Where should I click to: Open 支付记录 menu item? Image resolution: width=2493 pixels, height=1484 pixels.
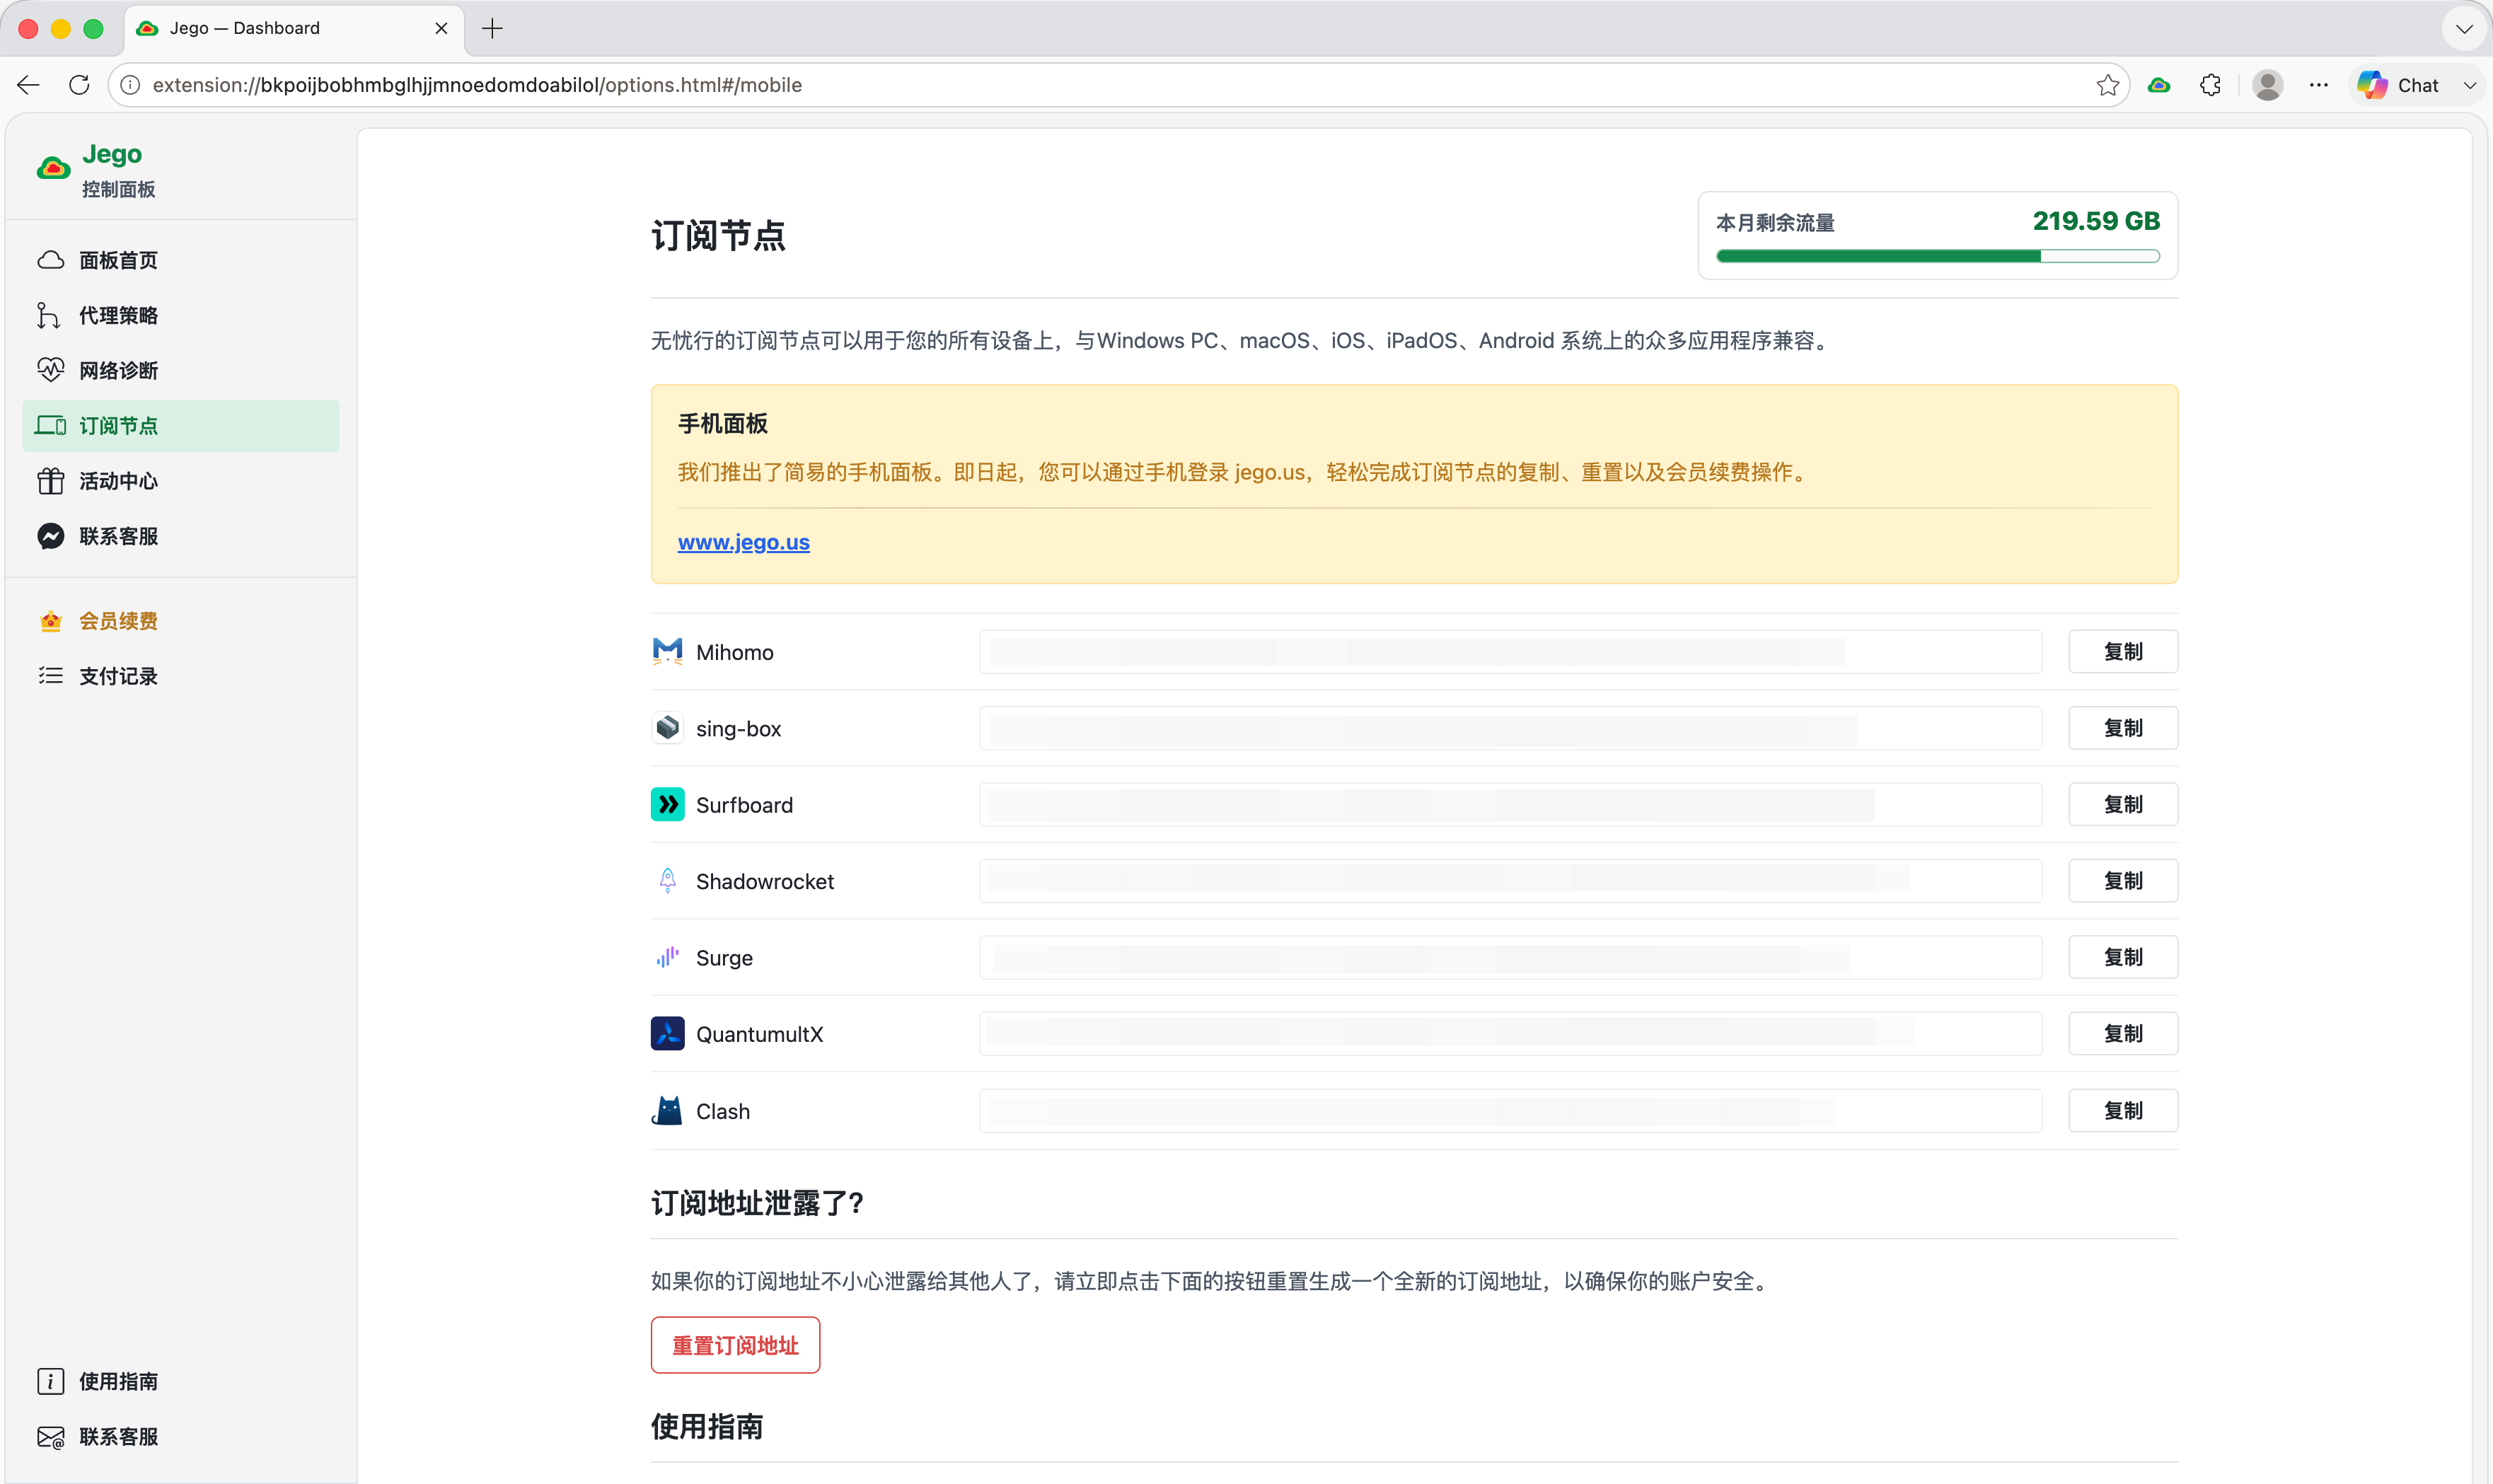pyautogui.click(x=181, y=676)
